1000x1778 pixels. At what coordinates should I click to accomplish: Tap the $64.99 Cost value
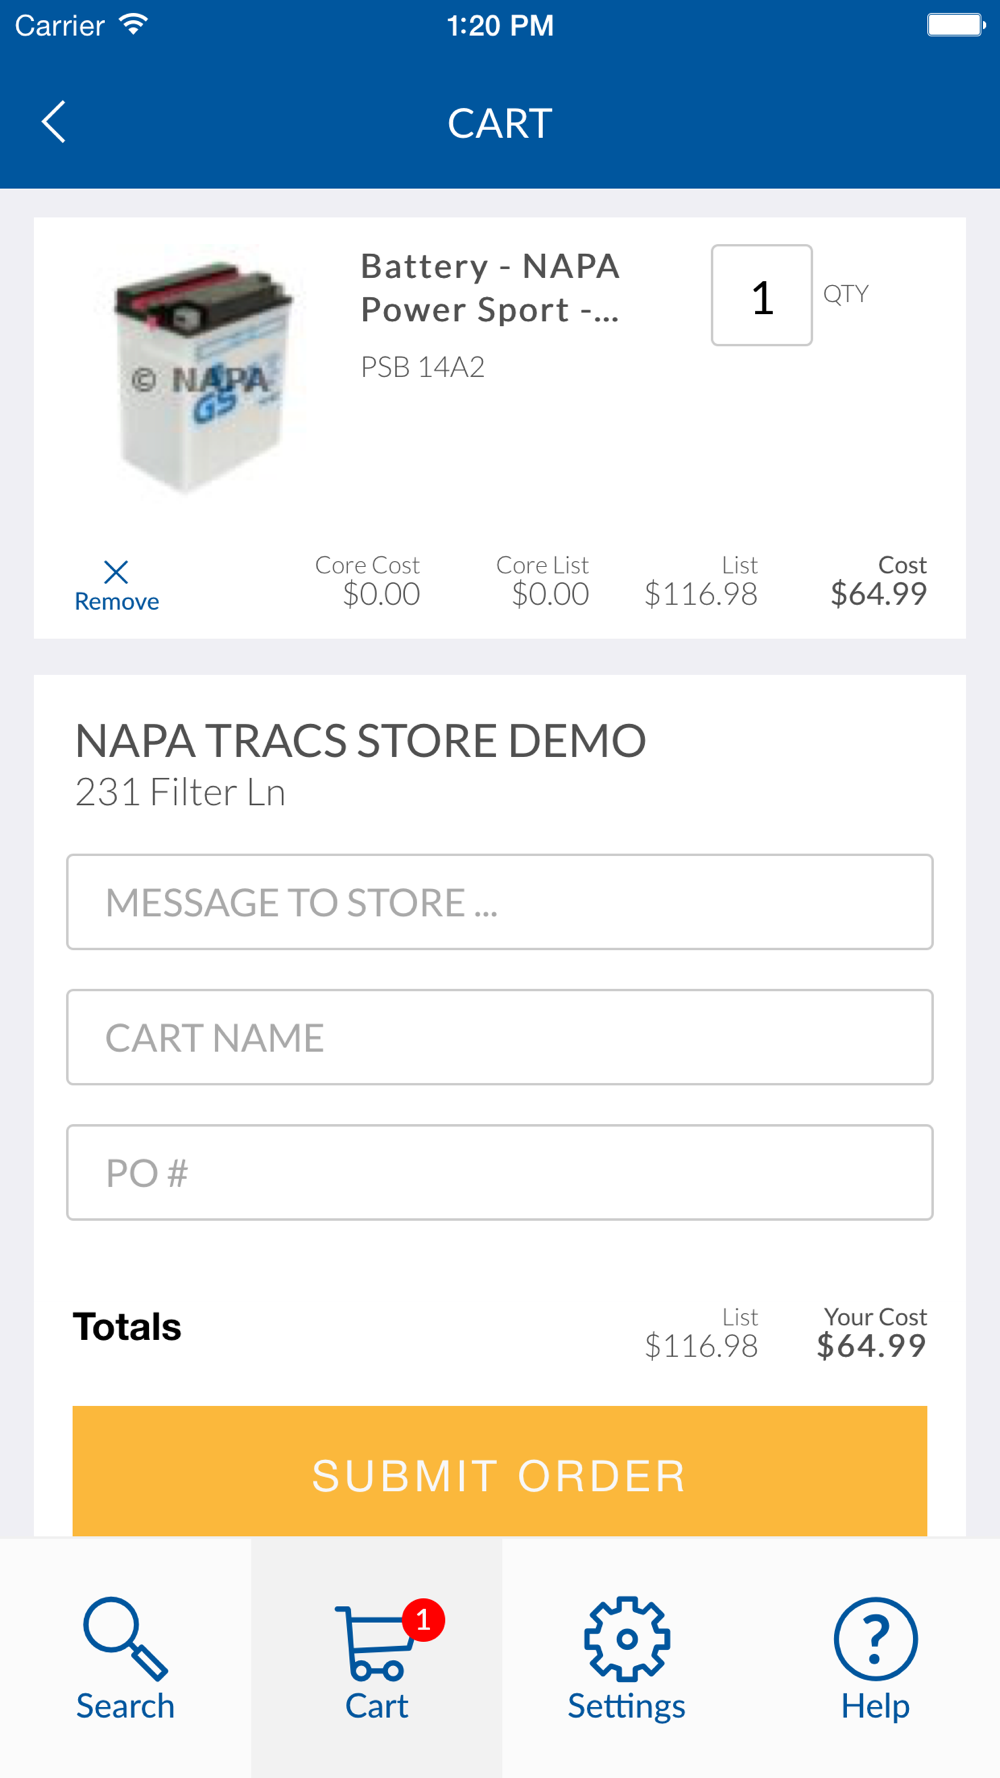(x=879, y=594)
